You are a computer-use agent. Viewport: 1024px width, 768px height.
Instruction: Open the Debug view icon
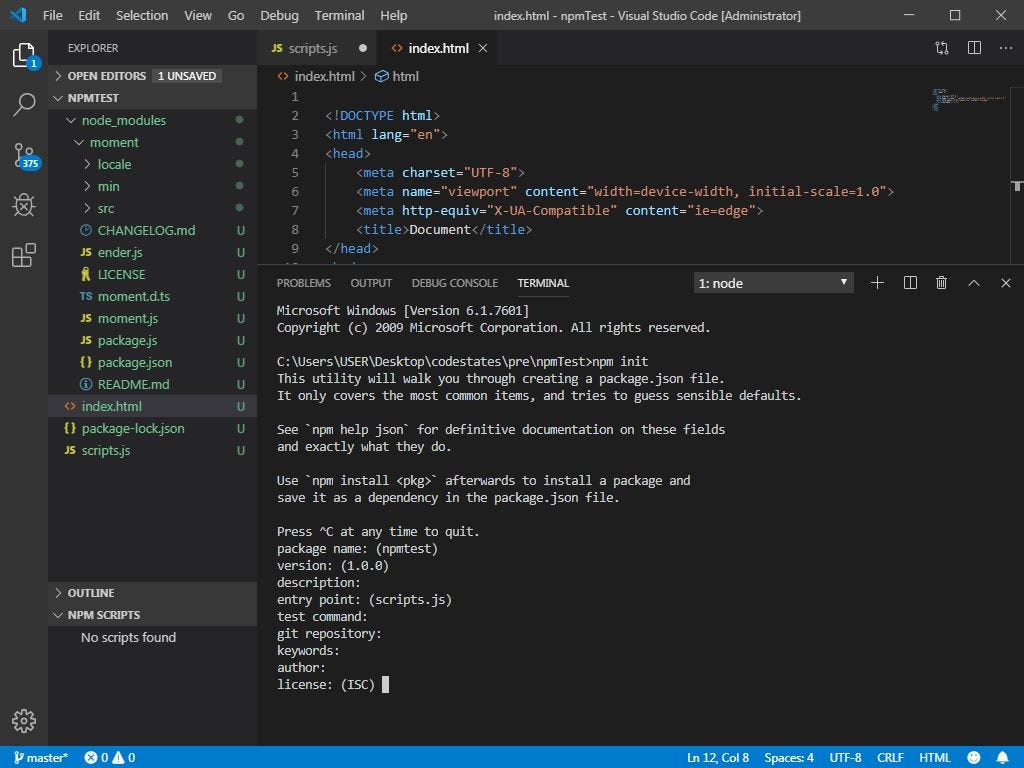pyautogui.click(x=24, y=205)
